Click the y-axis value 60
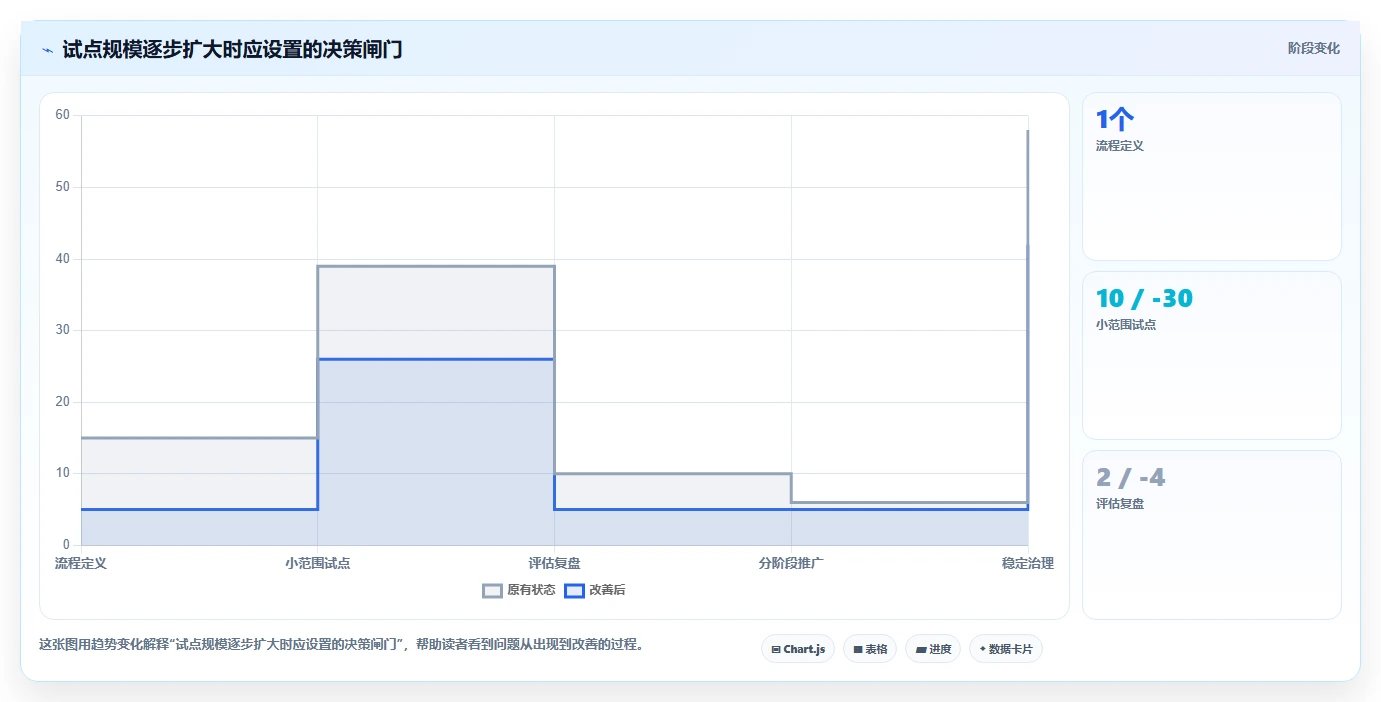 tap(63, 115)
